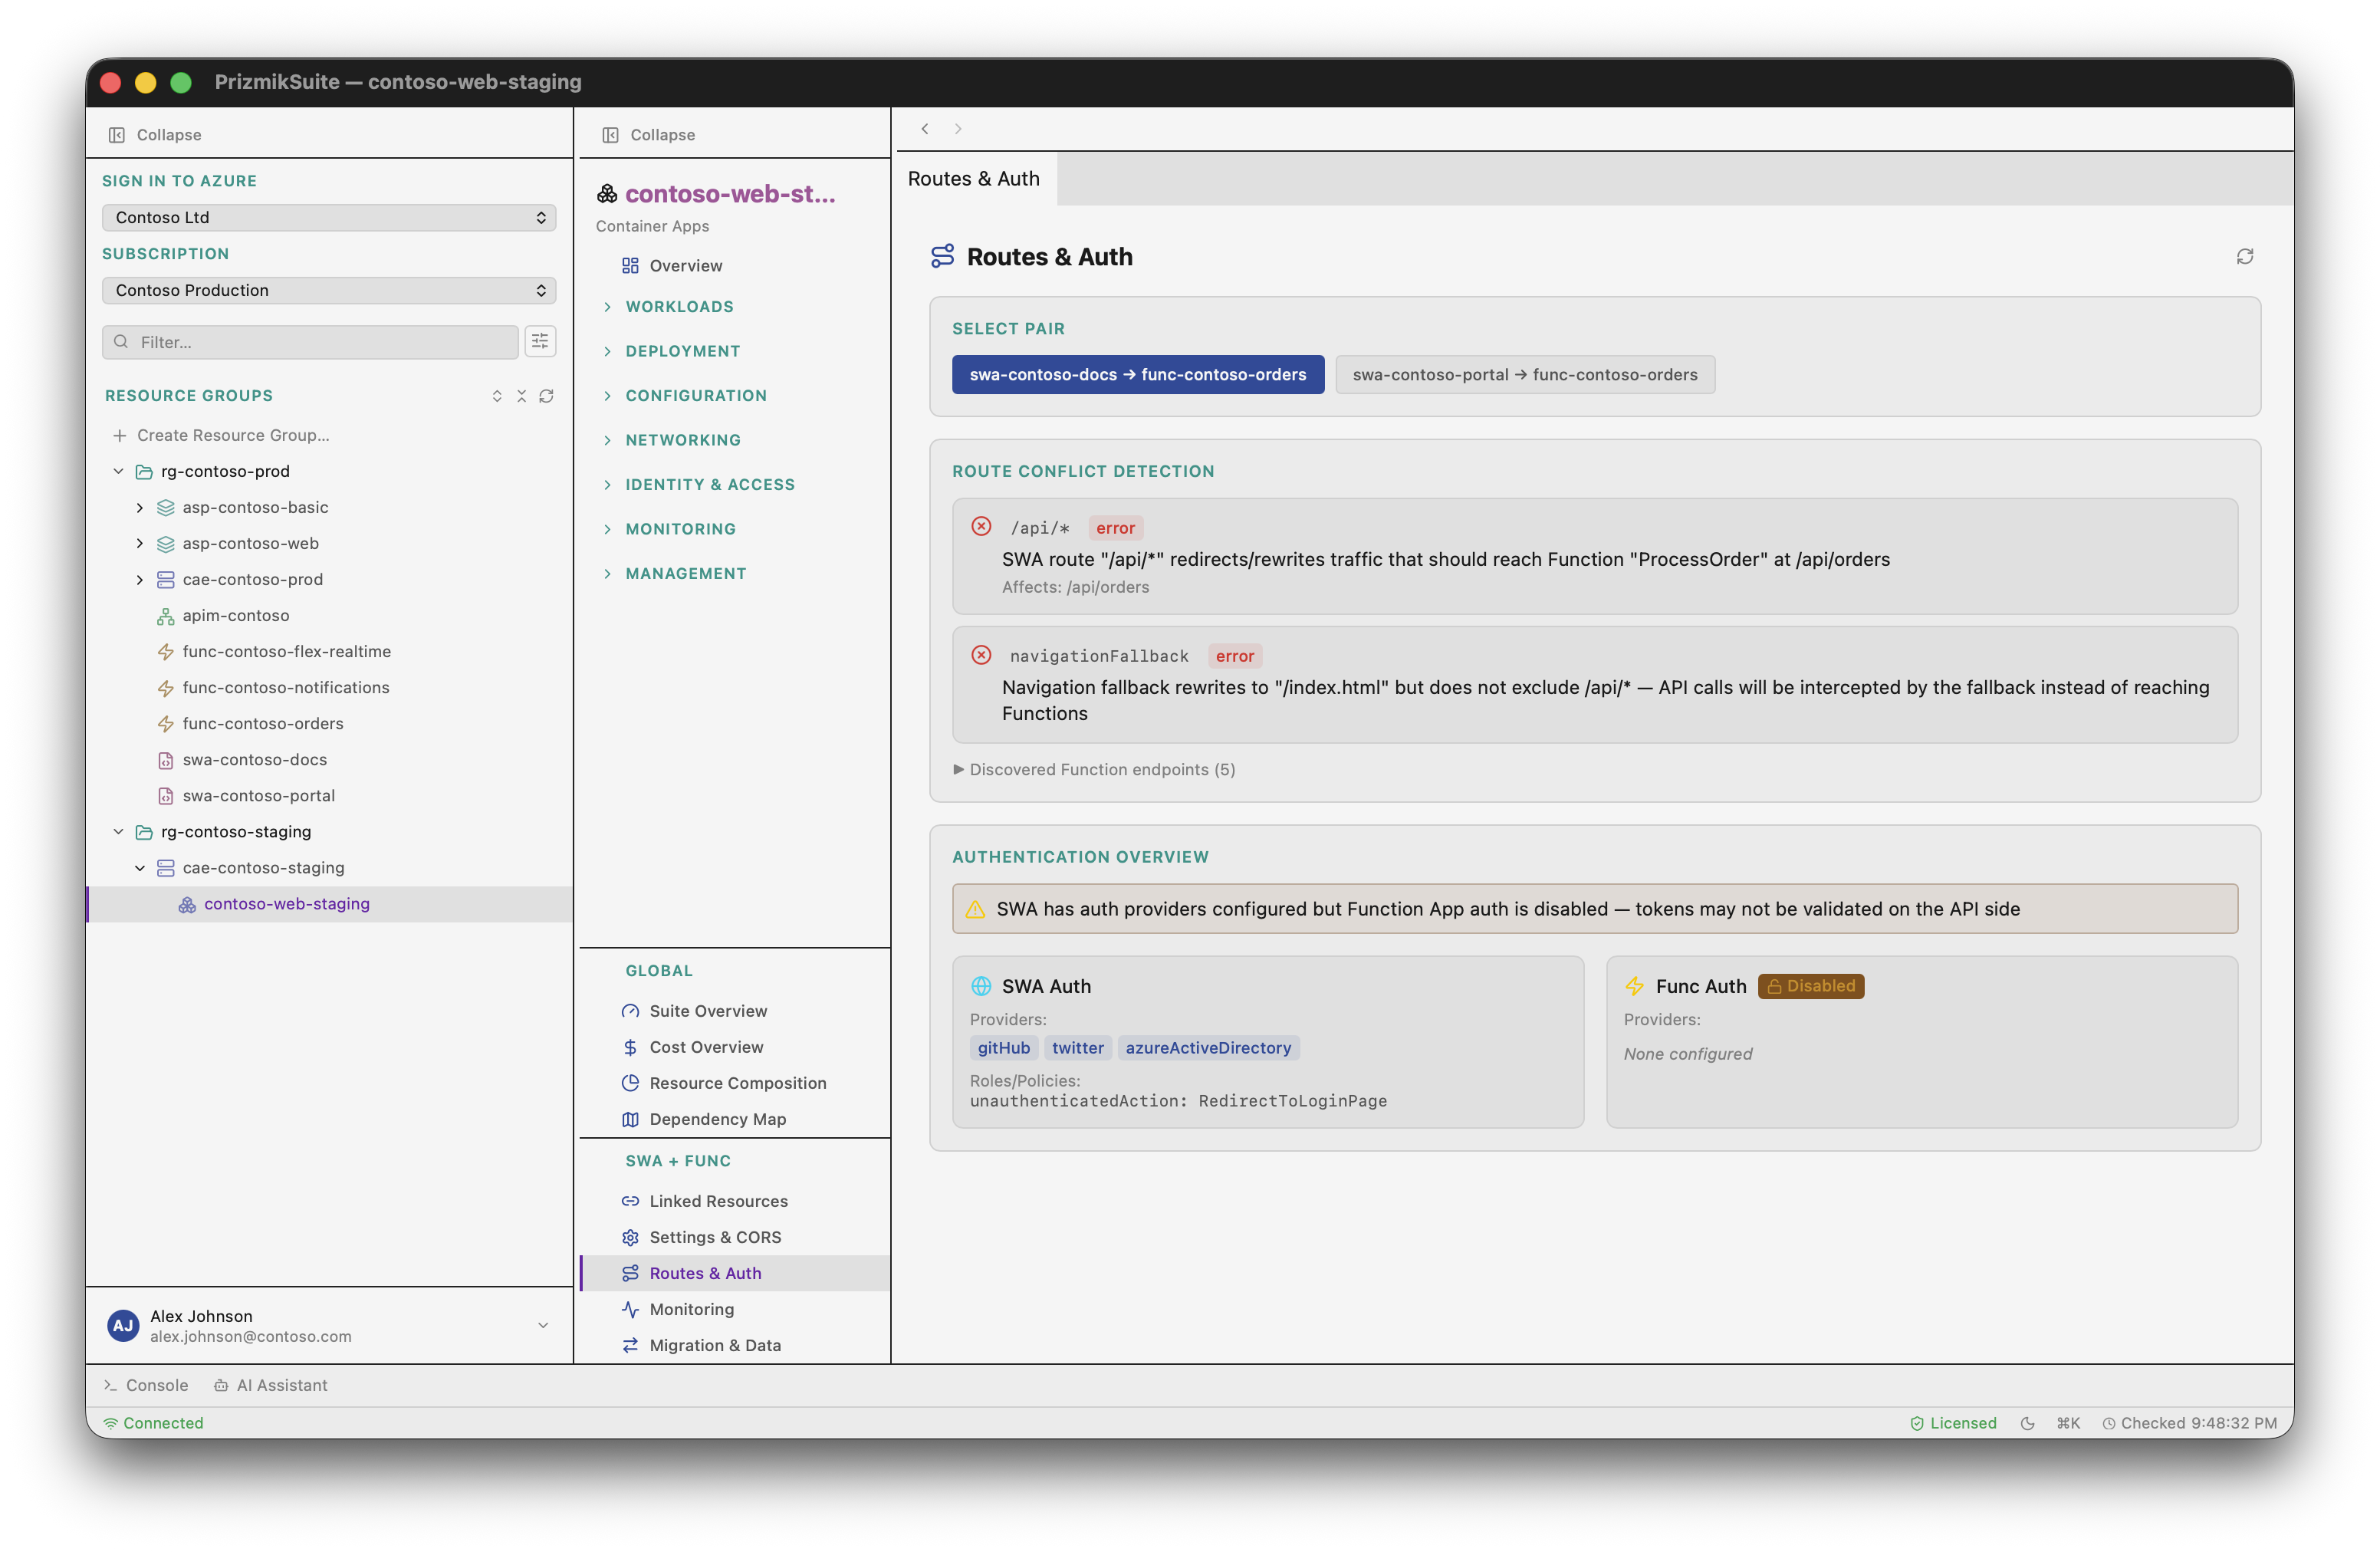Select func-contoso-notifications resource
Screen dimensions: 2380x1552
[329, 688]
